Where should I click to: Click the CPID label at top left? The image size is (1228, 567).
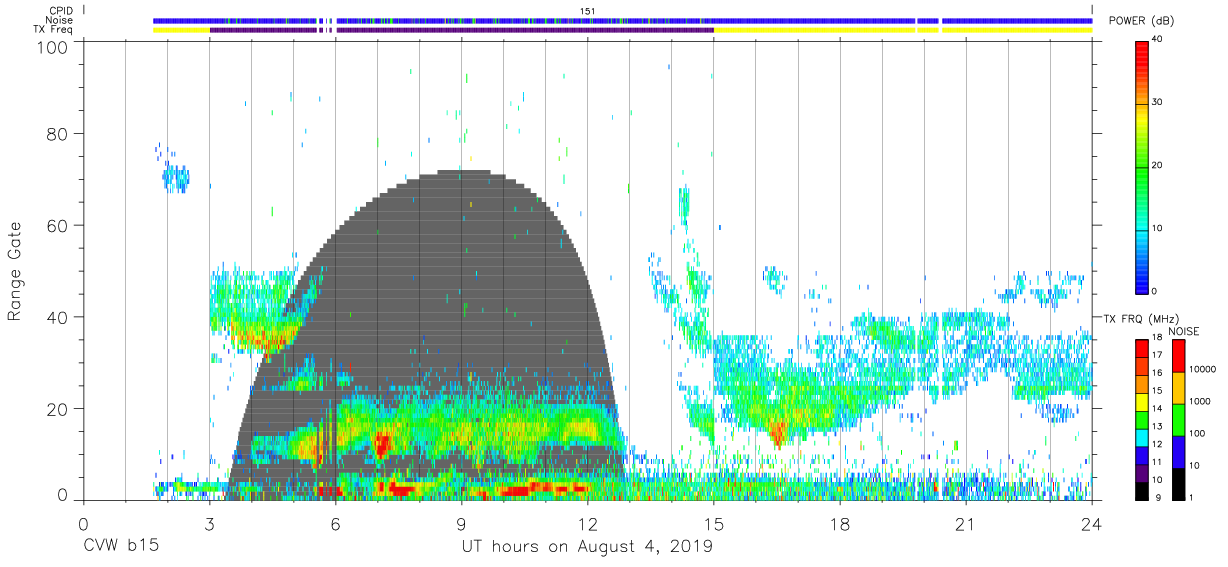pyautogui.click(x=61, y=10)
